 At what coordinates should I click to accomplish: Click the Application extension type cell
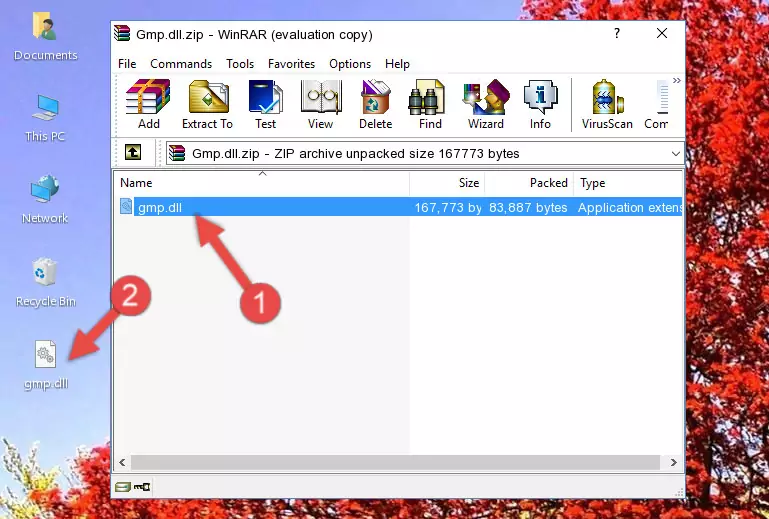point(630,208)
